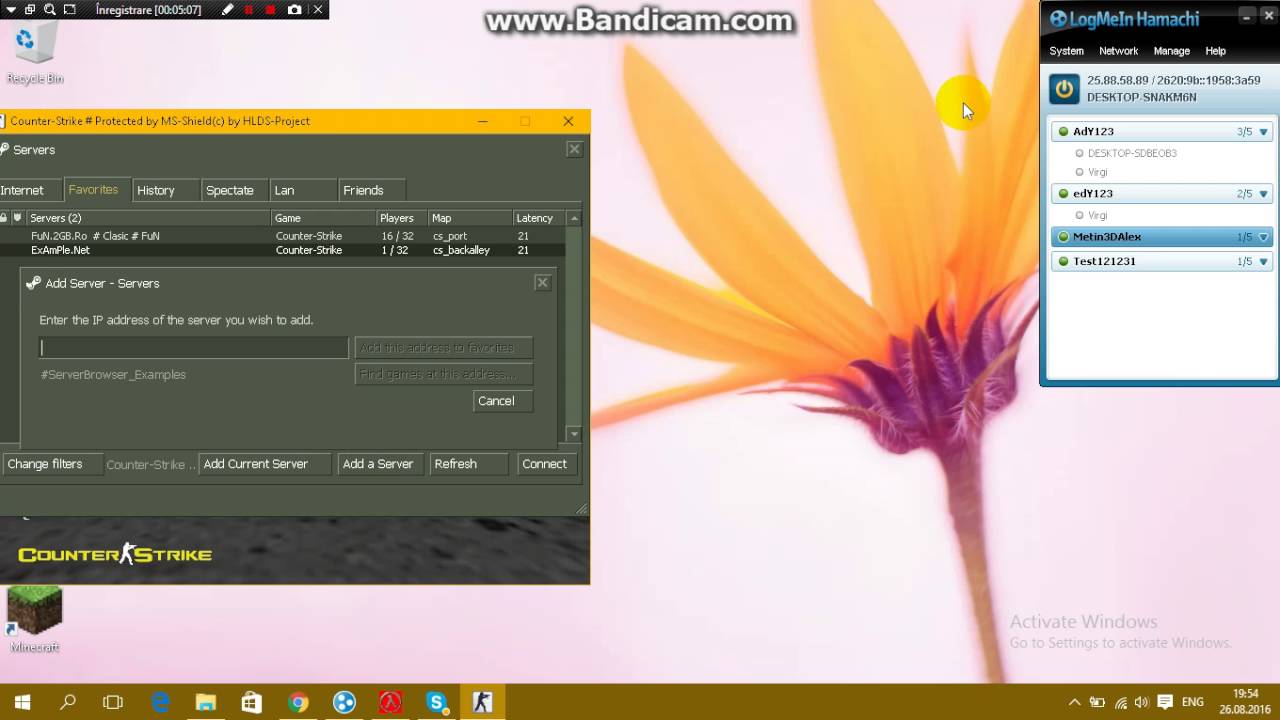Expand the Test121231 network dropdown arrow

[x=1263, y=262]
